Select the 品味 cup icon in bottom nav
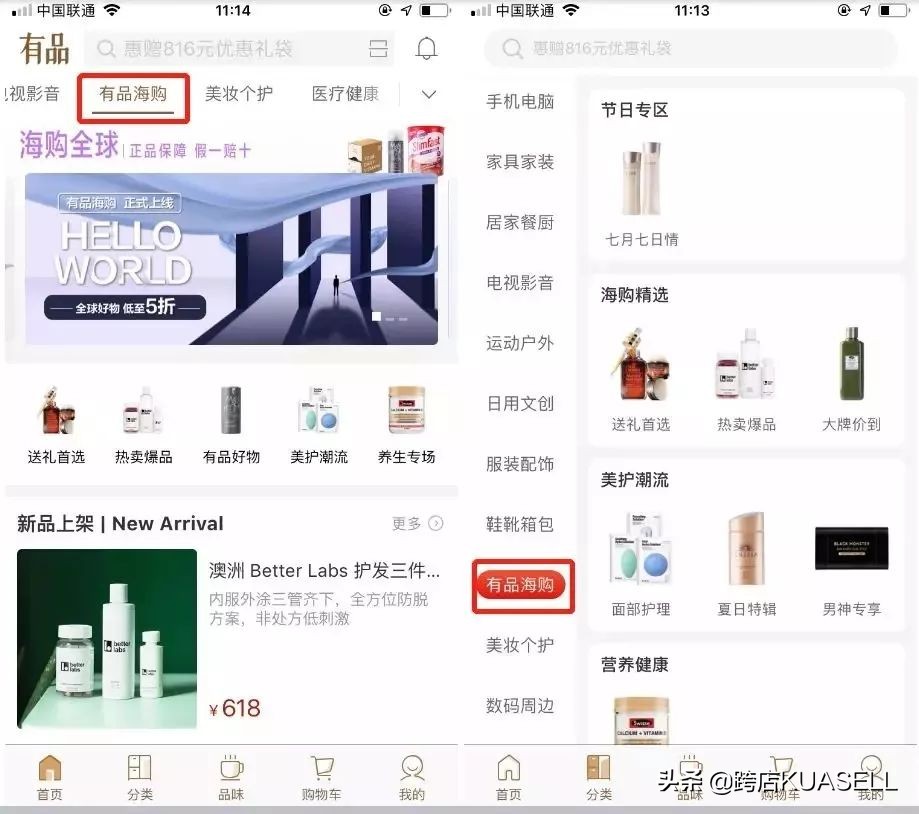The image size is (919, 814). [229, 775]
